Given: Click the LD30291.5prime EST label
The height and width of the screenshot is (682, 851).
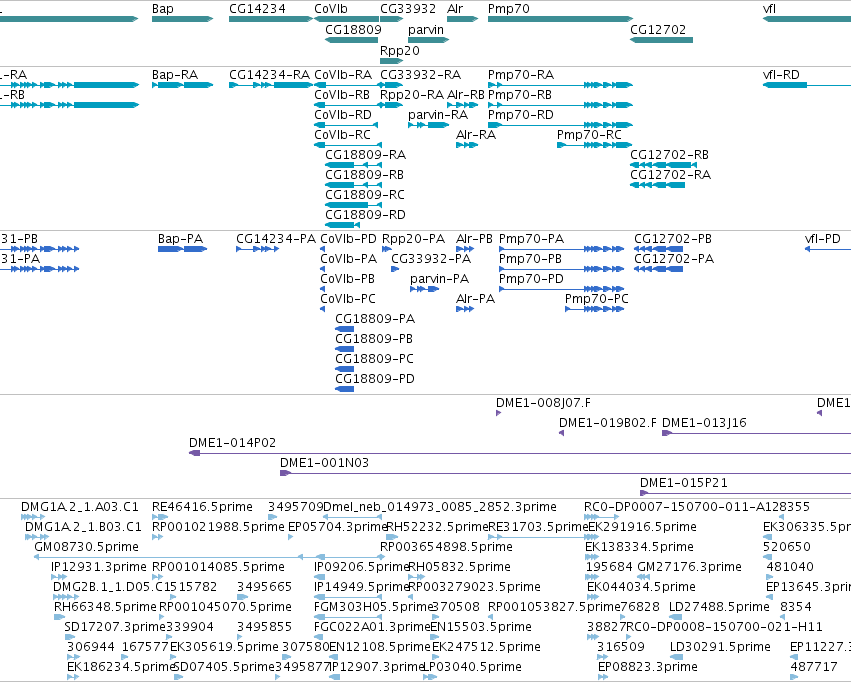Looking at the screenshot, I should point(720,647).
